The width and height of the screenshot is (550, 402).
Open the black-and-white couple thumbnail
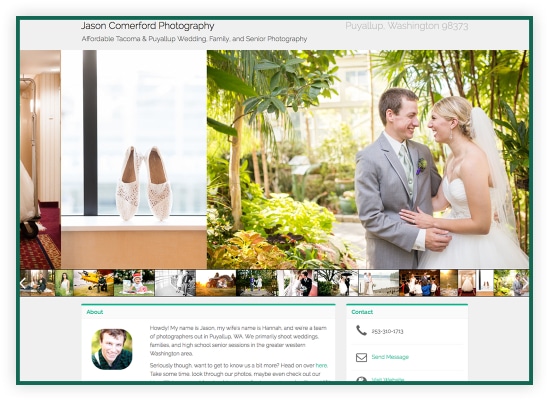175,283
